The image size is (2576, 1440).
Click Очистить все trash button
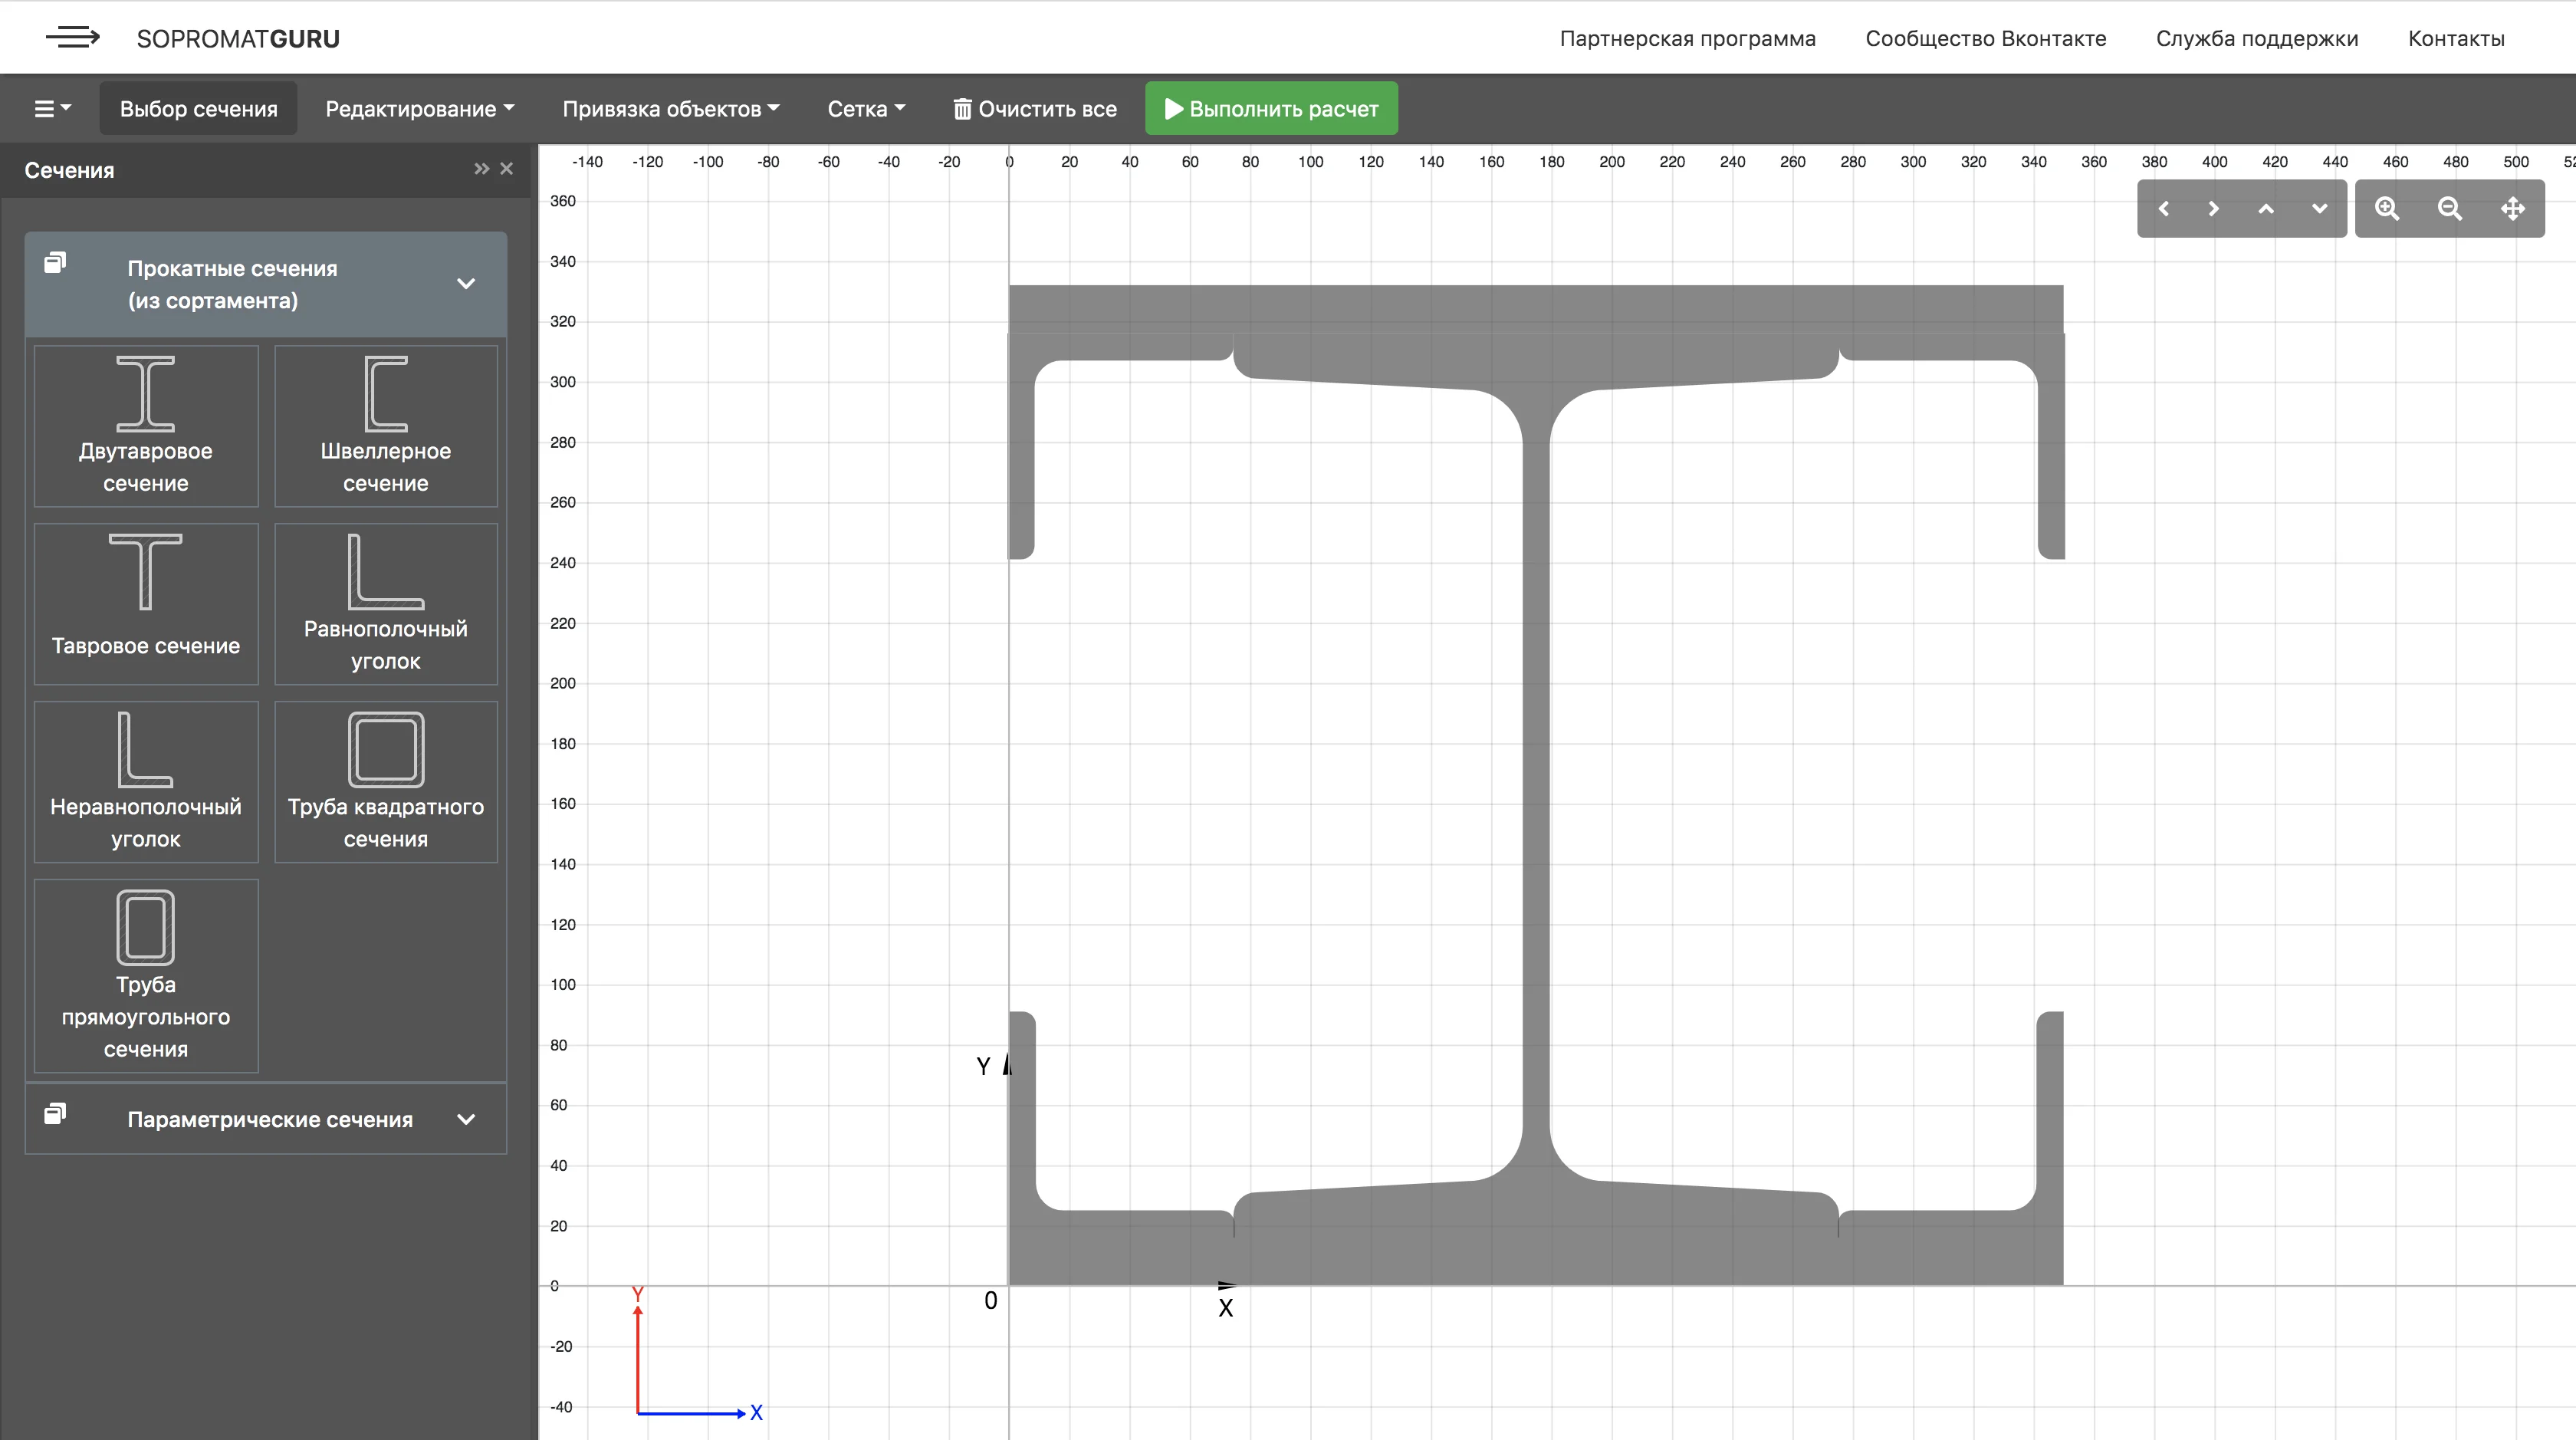click(x=1034, y=109)
